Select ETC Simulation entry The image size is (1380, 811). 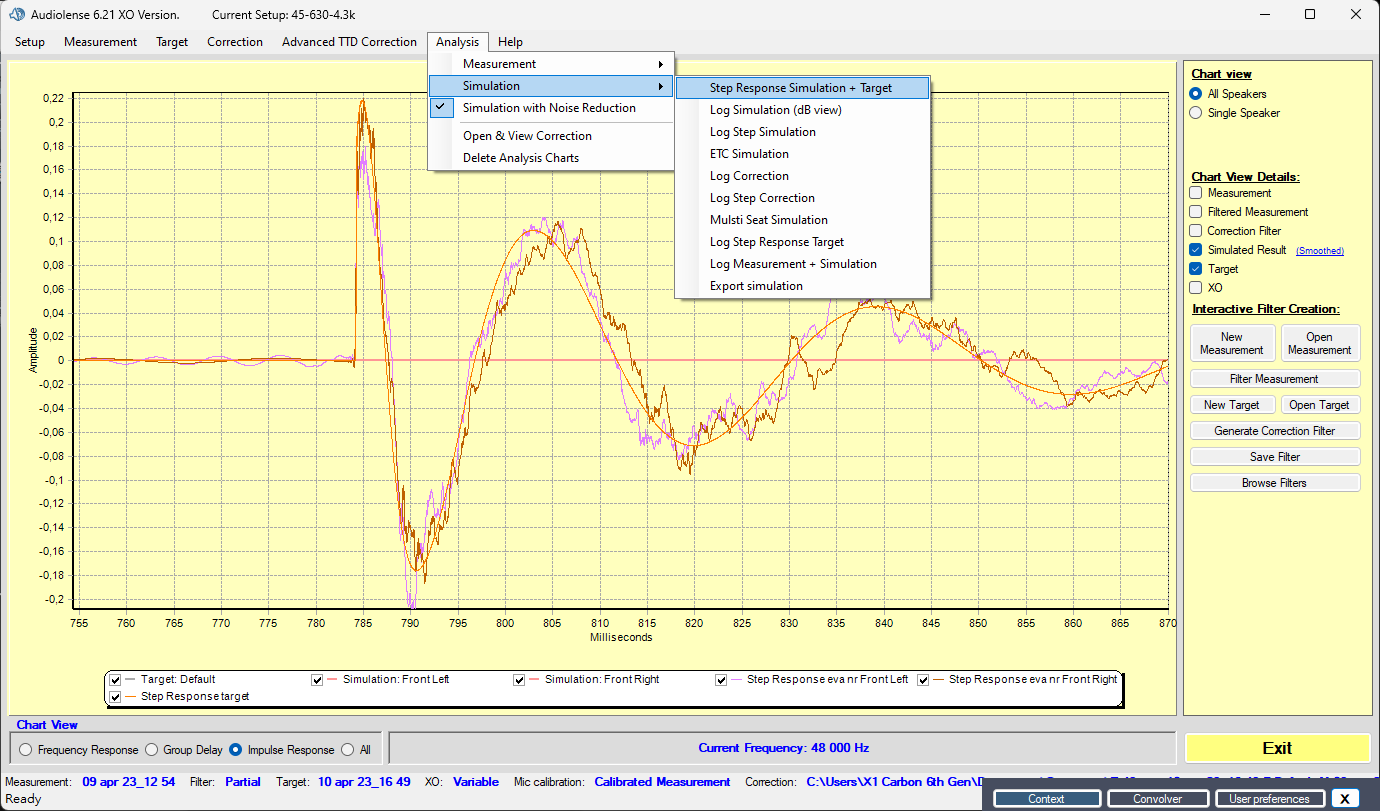coord(803,154)
